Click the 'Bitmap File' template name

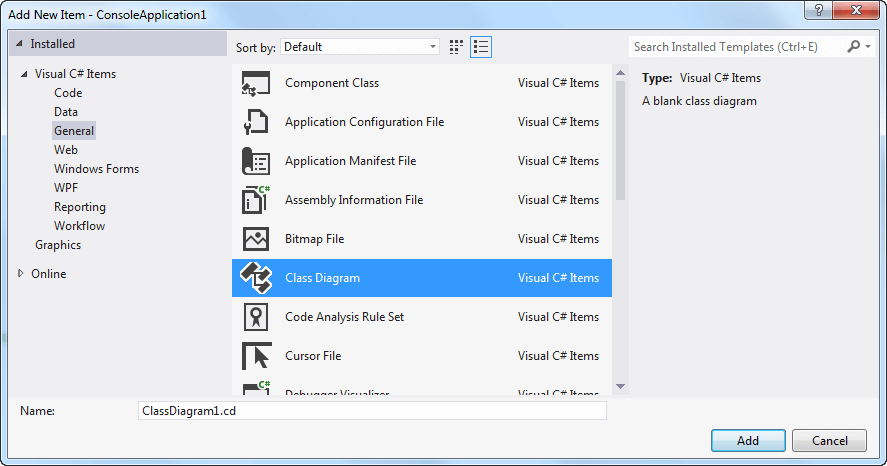click(315, 239)
